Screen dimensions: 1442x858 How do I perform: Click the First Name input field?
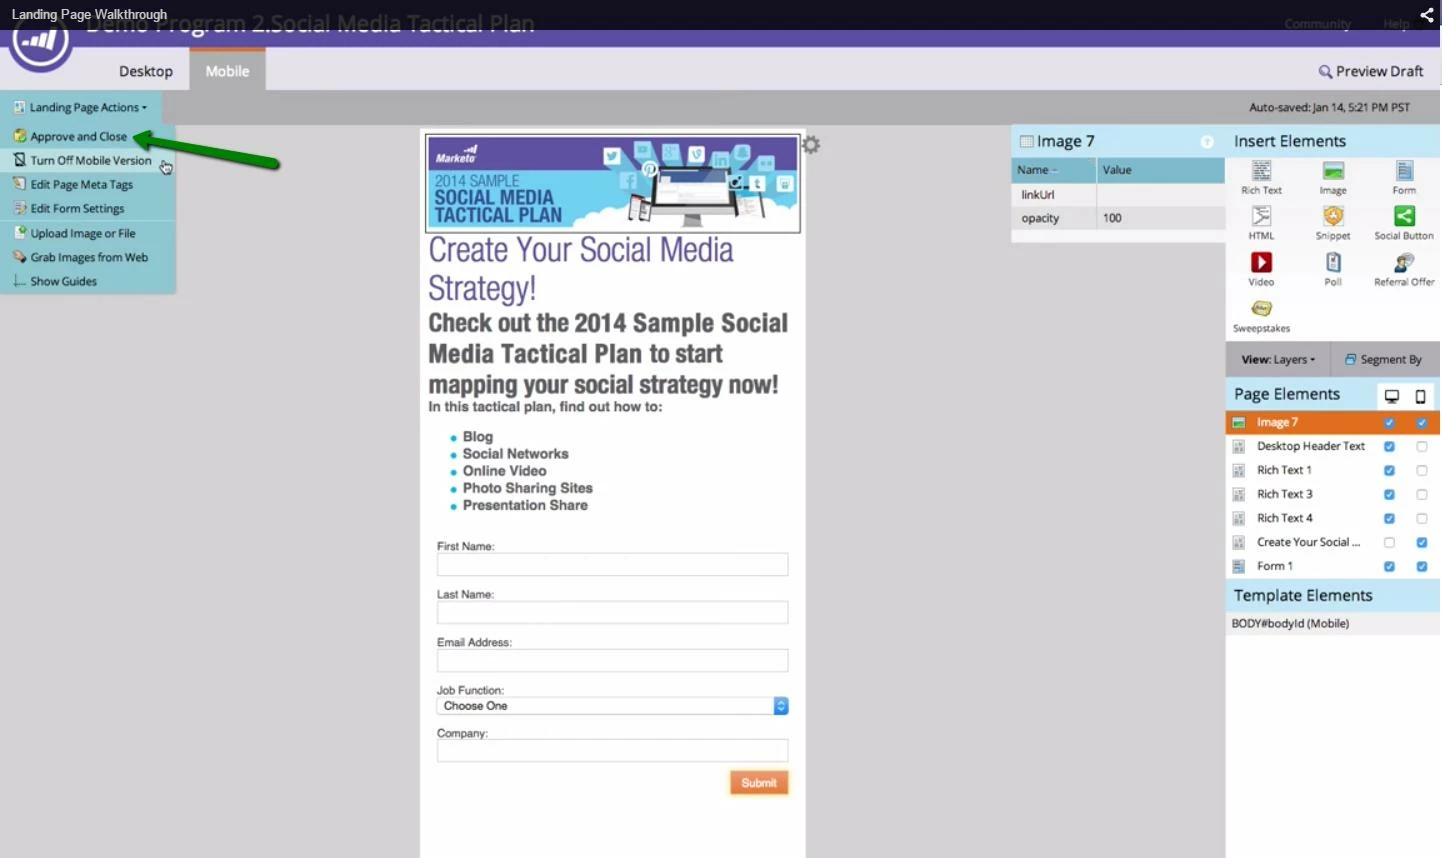tap(612, 565)
